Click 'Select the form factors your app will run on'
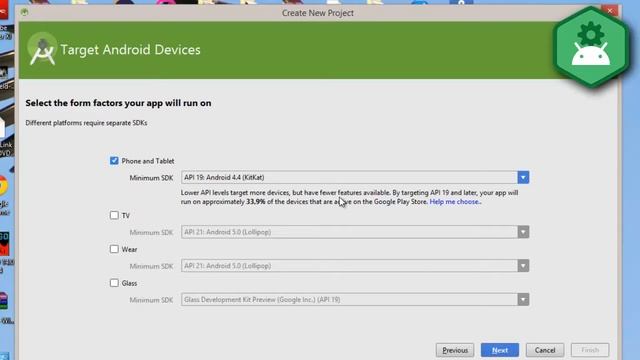The width and height of the screenshot is (640, 360). click(118, 103)
